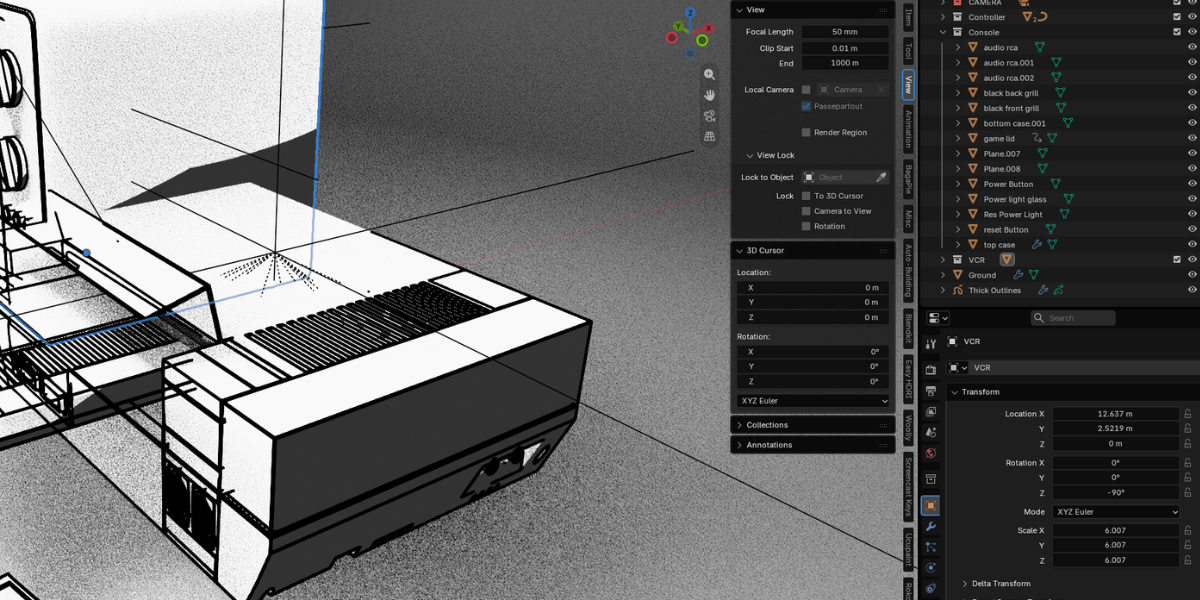The height and width of the screenshot is (600, 1200).
Task: Click the eyedropper next to Lock to Object
Action: [881, 177]
